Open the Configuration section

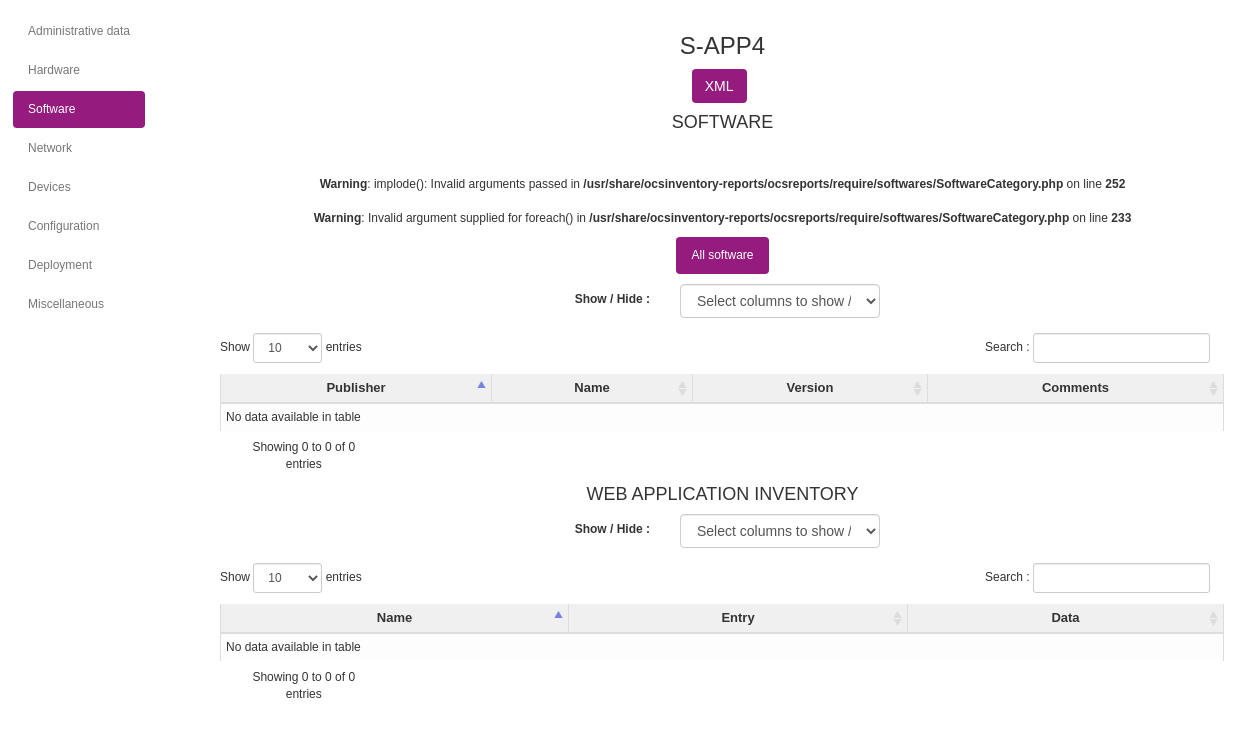[x=63, y=226]
